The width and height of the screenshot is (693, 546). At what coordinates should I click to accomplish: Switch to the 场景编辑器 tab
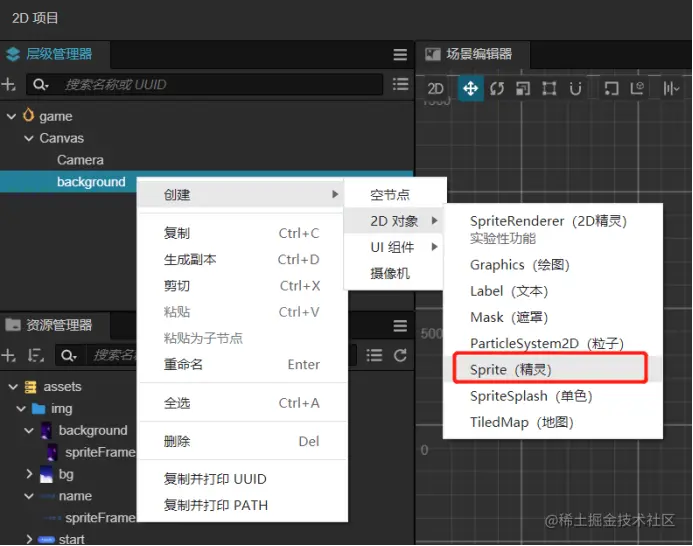(472, 54)
